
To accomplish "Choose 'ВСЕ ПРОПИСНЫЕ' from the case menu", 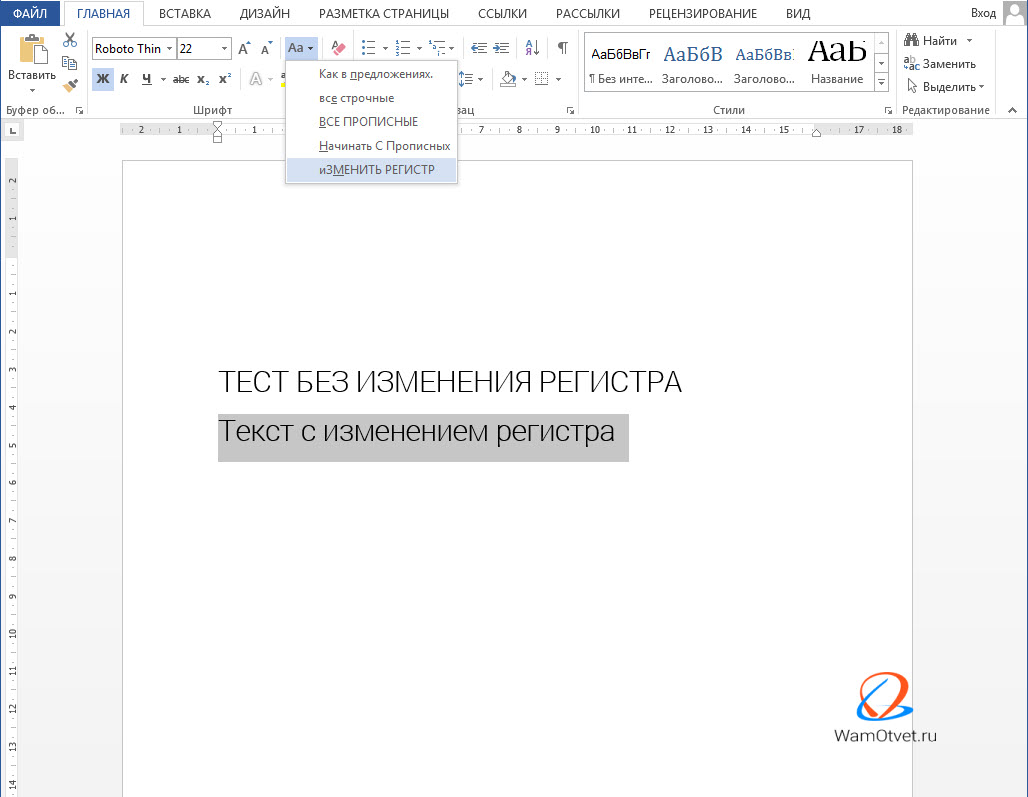I will (368, 122).
